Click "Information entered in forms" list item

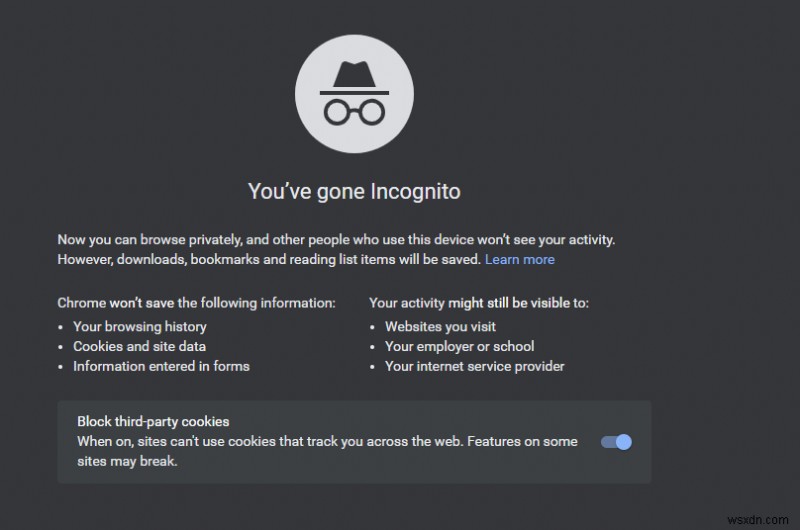pyautogui.click(x=161, y=367)
